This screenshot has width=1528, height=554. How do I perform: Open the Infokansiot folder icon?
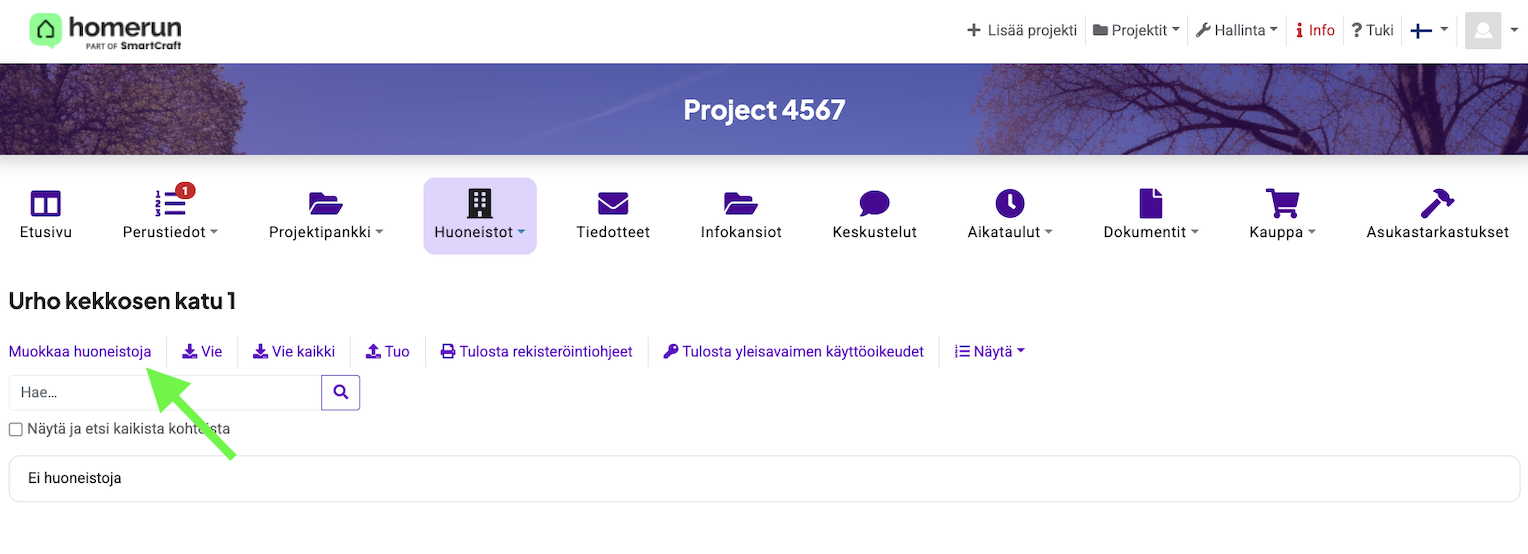741,204
